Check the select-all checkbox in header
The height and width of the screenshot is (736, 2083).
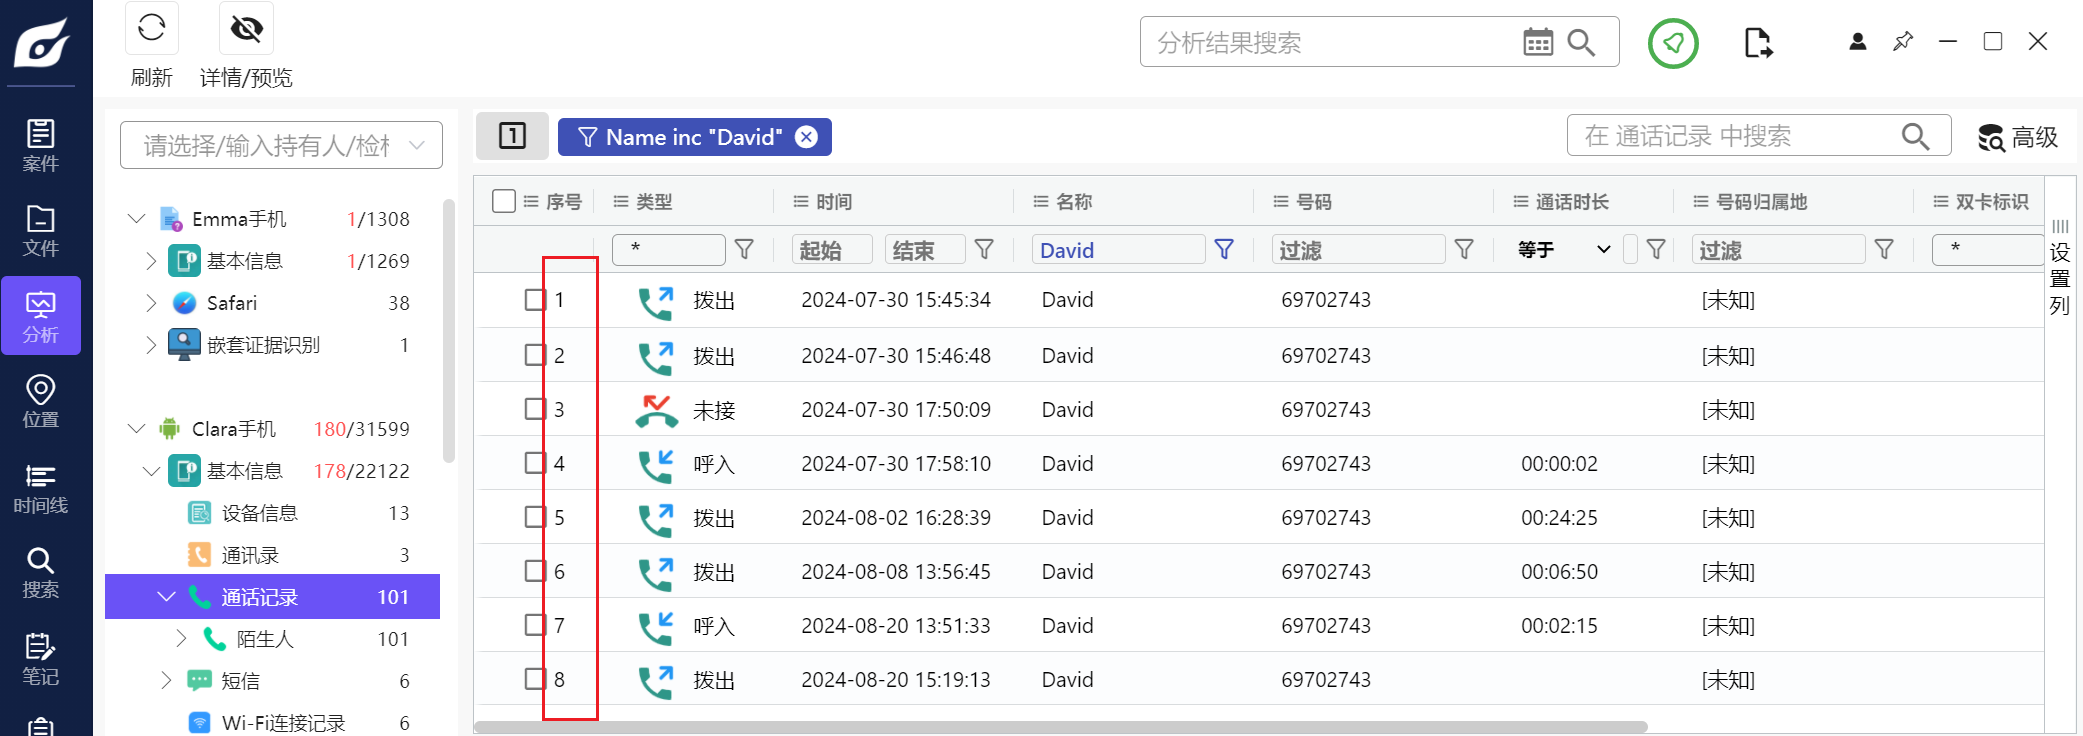coord(504,201)
